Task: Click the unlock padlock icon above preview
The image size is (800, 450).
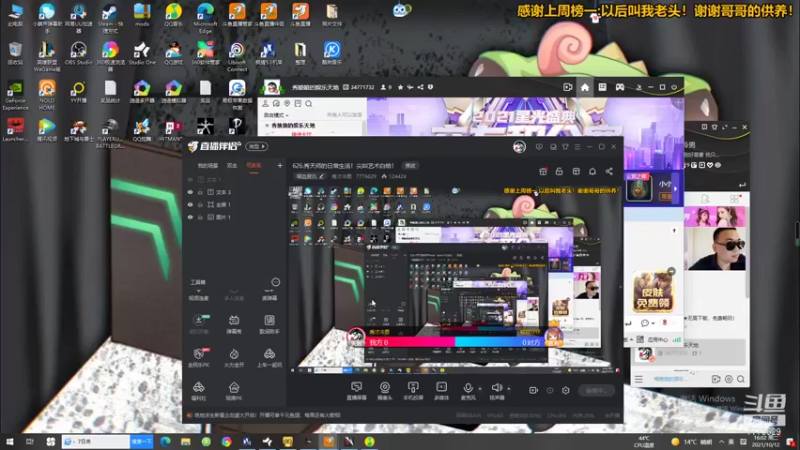Action: tap(559, 171)
